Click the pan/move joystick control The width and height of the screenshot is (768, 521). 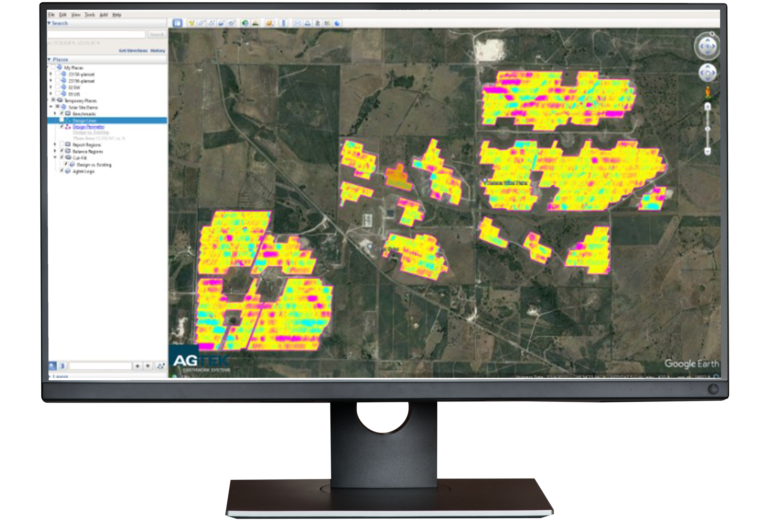coord(706,73)
